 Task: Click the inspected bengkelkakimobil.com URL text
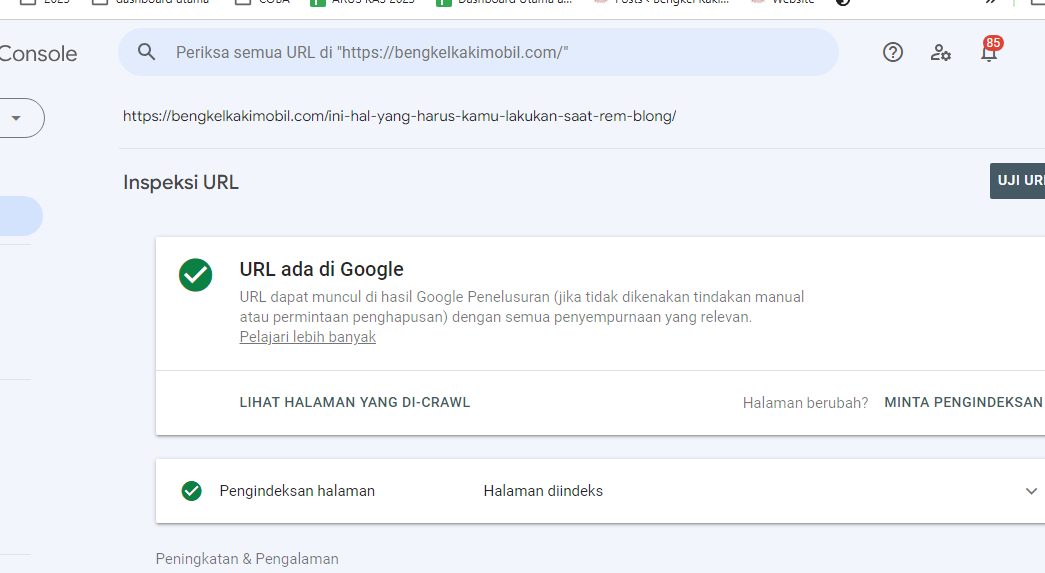click(x=399, y=116)
